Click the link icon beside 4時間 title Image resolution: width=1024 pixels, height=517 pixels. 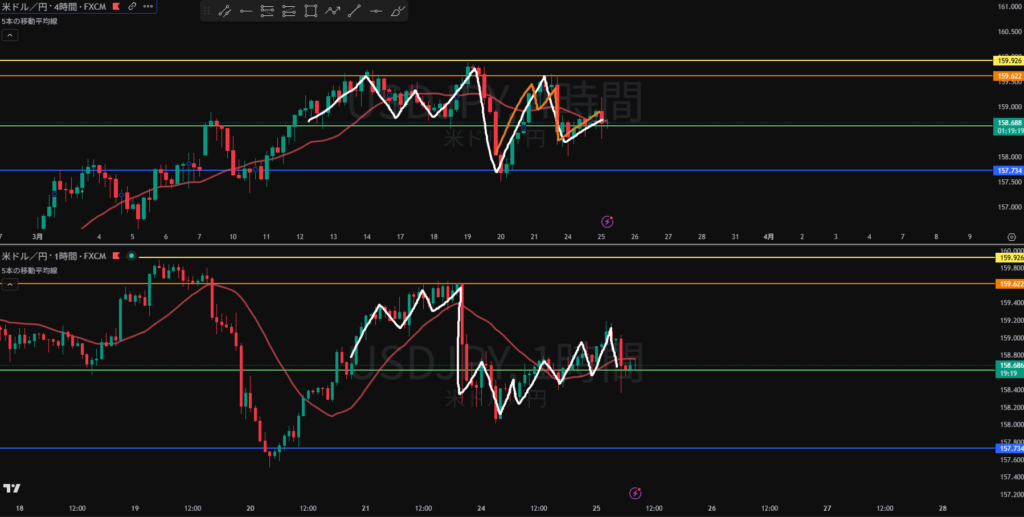132,7
